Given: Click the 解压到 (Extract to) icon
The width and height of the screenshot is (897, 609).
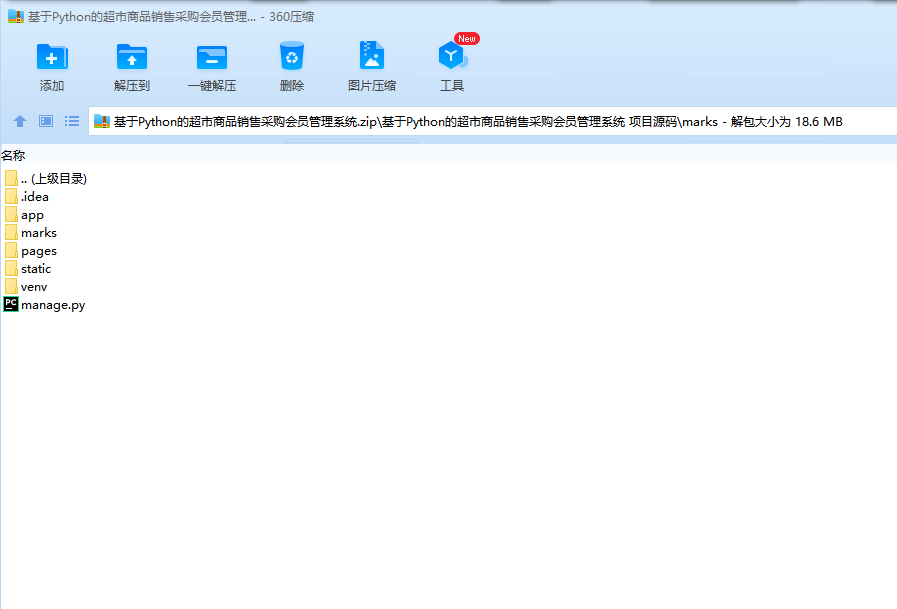Looking at the screenshot, I should pyautogui.click(x=132, y=57).
